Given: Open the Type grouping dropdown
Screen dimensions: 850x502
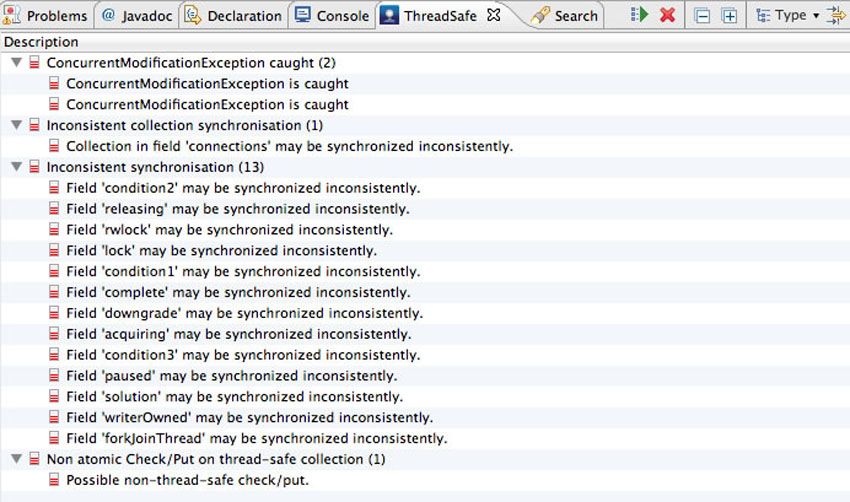Looking at the screenshot, I should click(x=787, y=15).
